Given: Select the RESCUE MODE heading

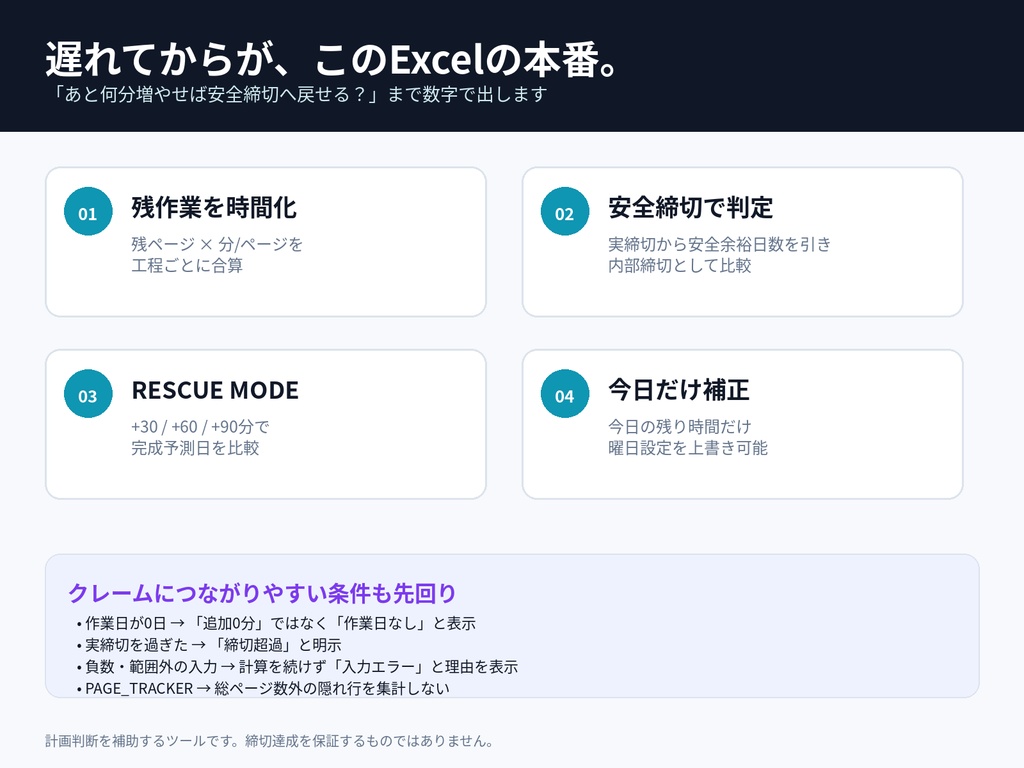Looking at the screenshot, I should click(215, 390).
